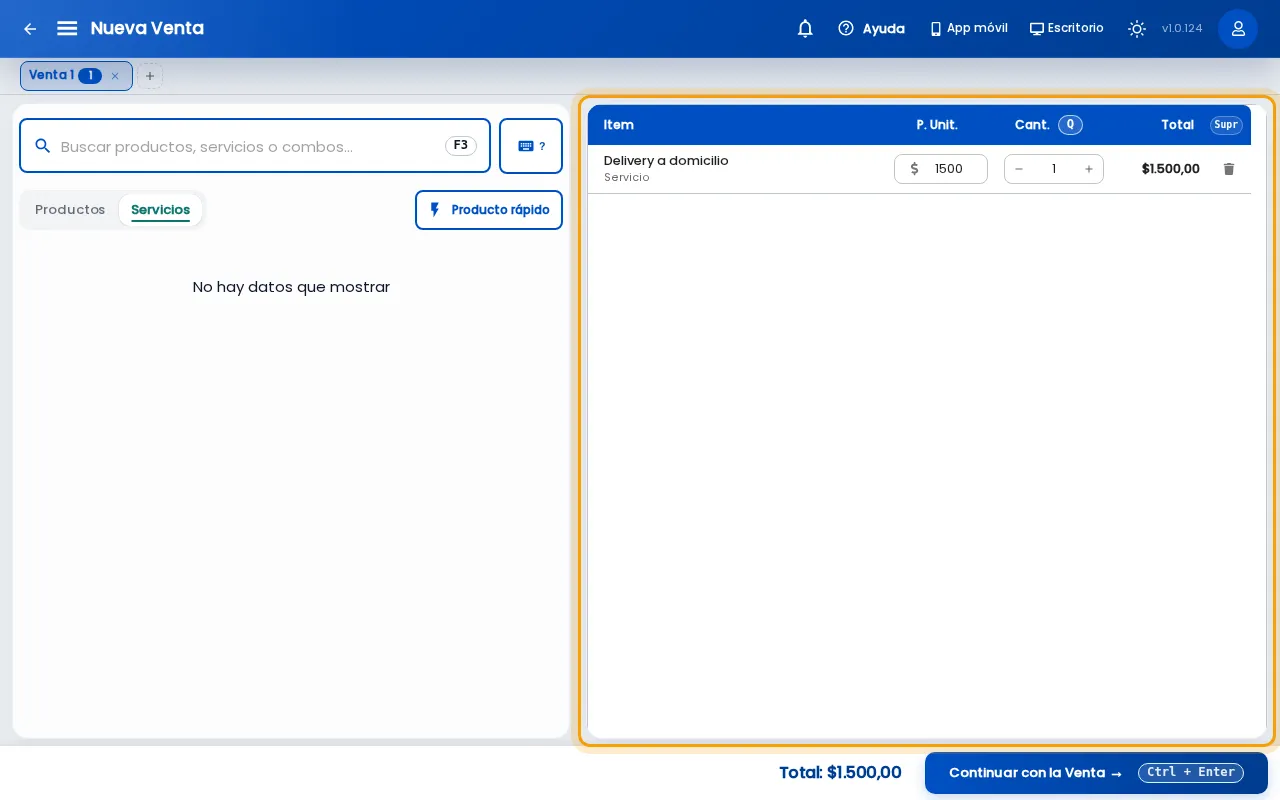
Task: Delete the Delivery a domicilio item
Action: (x=1229, y=169)
